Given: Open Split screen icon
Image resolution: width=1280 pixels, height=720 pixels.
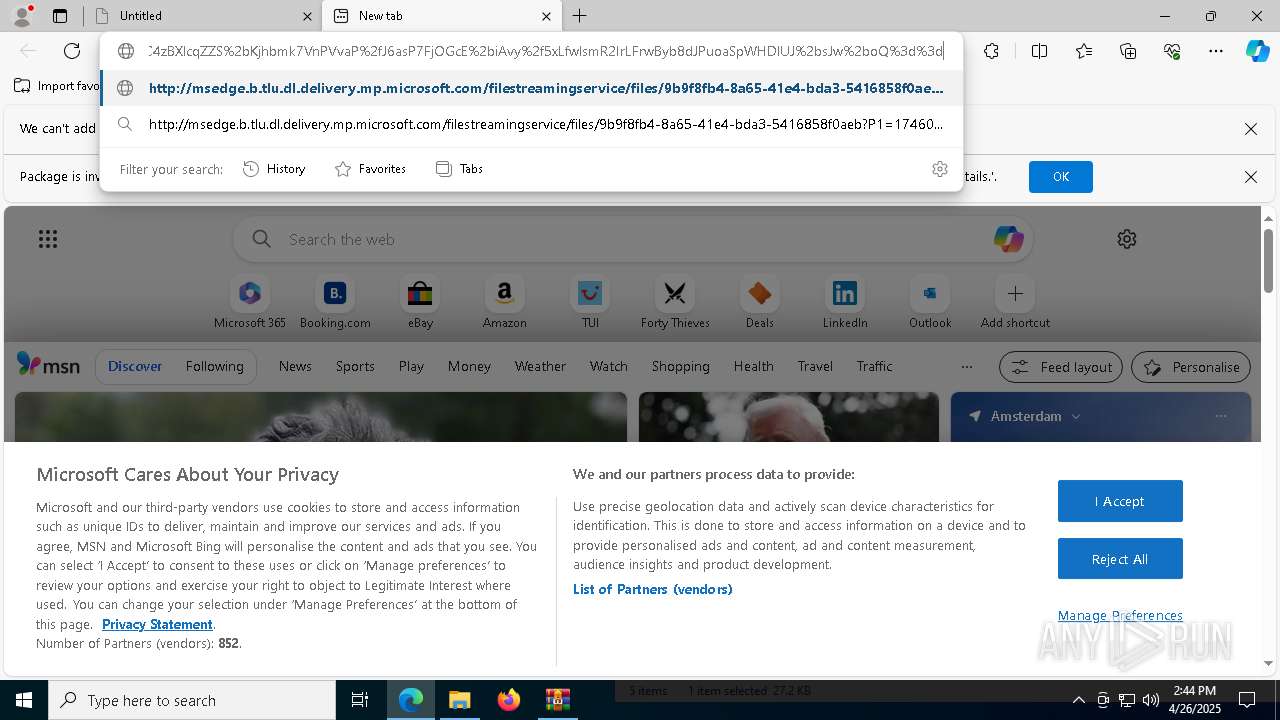Looking at the screenshot, I should 1039,51.
